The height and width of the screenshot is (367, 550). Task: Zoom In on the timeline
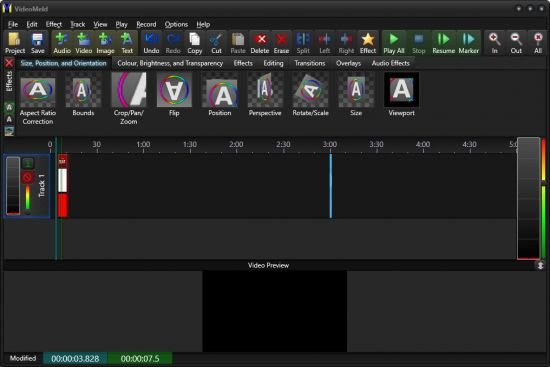[494, 43]
